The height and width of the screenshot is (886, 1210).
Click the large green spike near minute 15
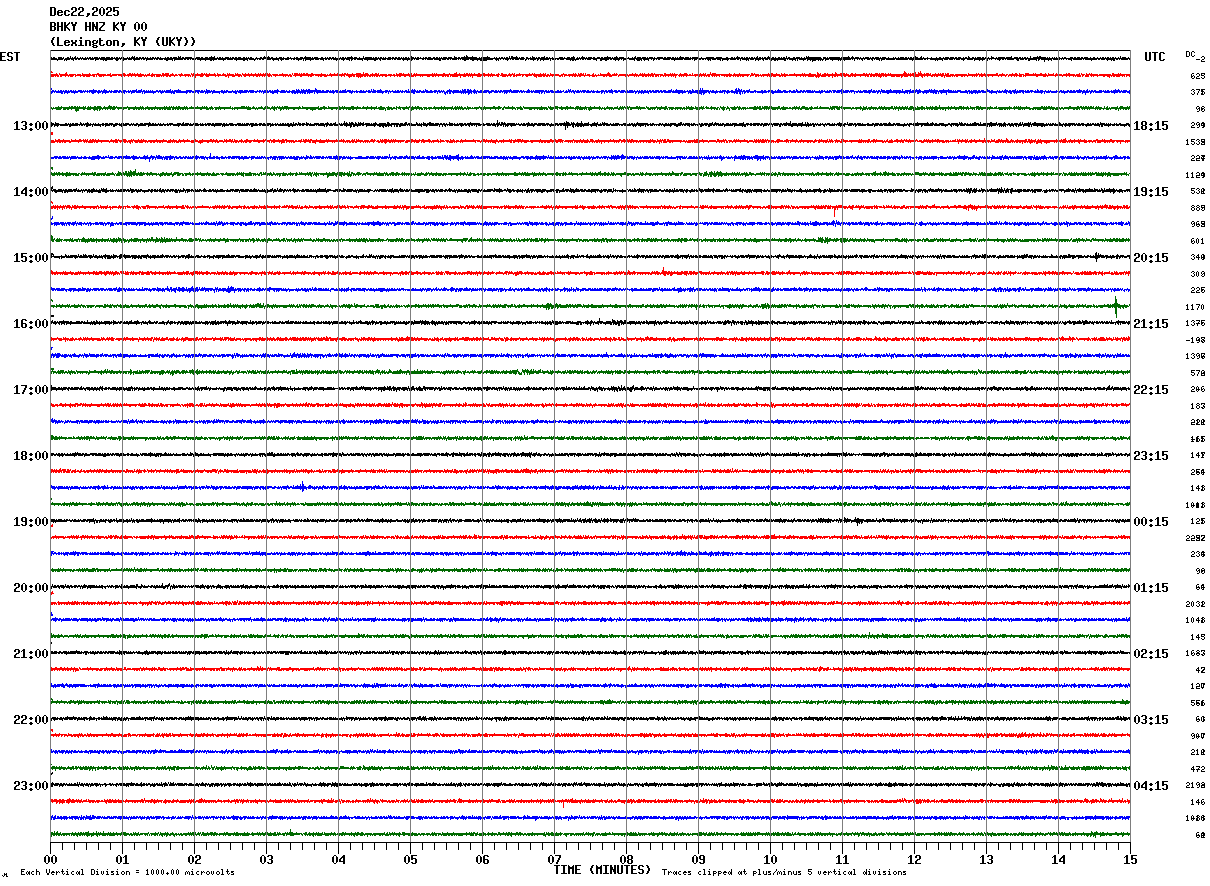(1116, 306)
